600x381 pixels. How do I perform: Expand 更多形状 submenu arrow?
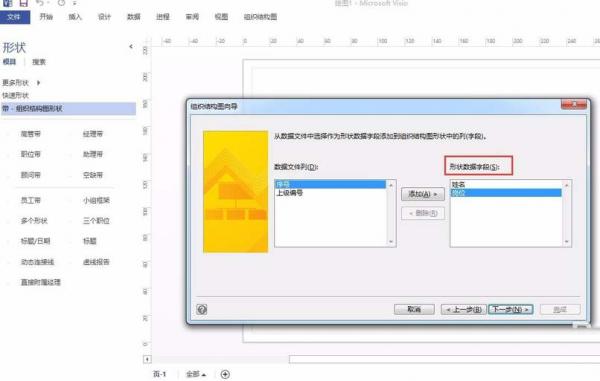[38, 83]
